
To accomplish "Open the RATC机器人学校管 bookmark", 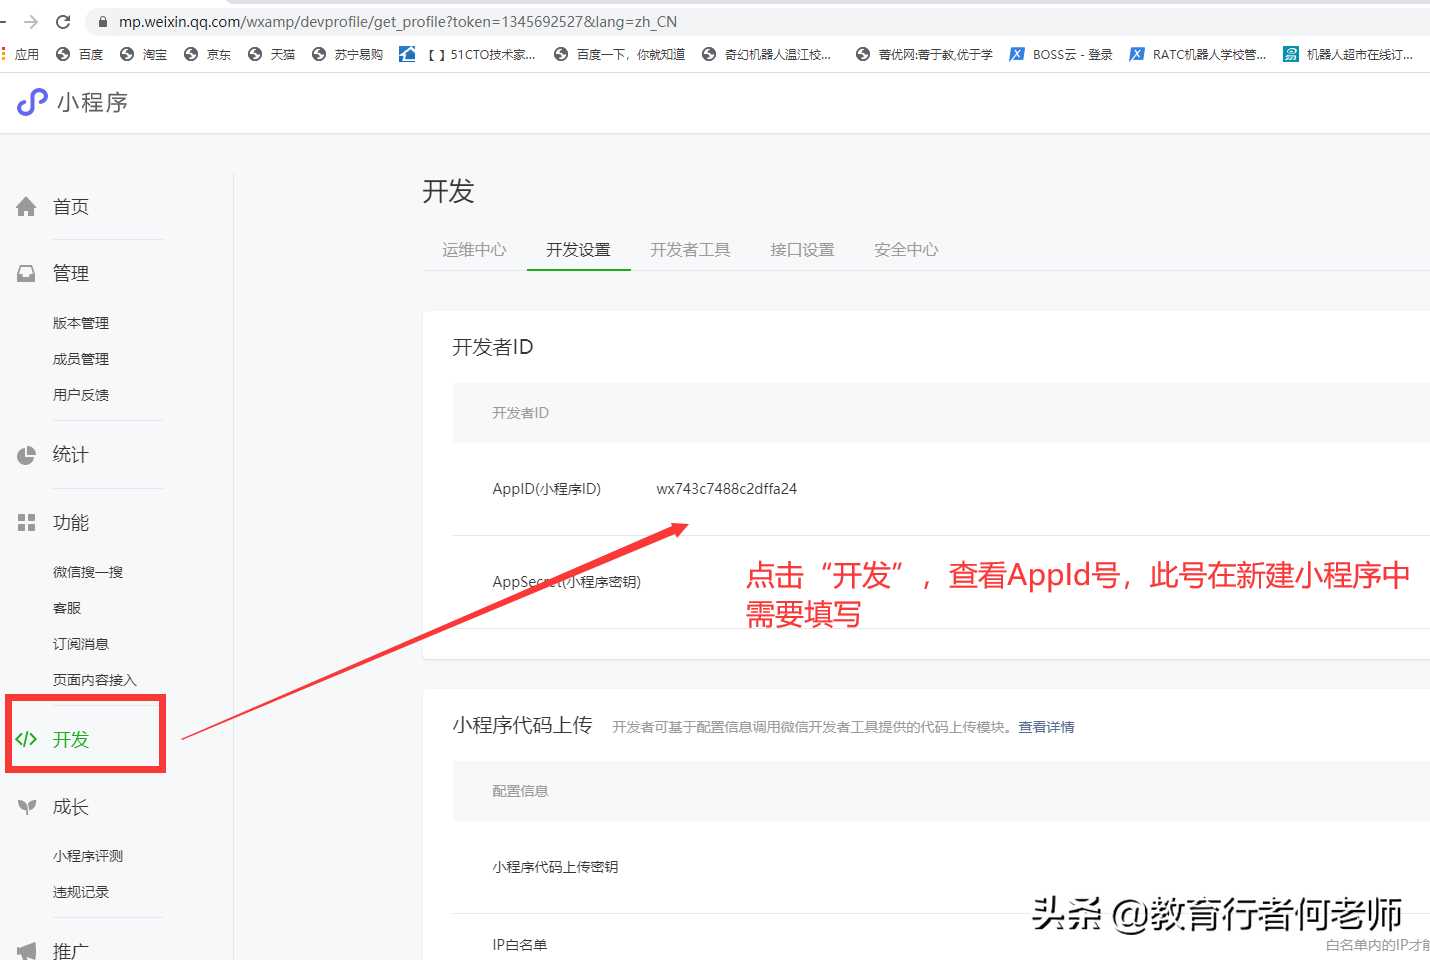I will coord(1198,54).
